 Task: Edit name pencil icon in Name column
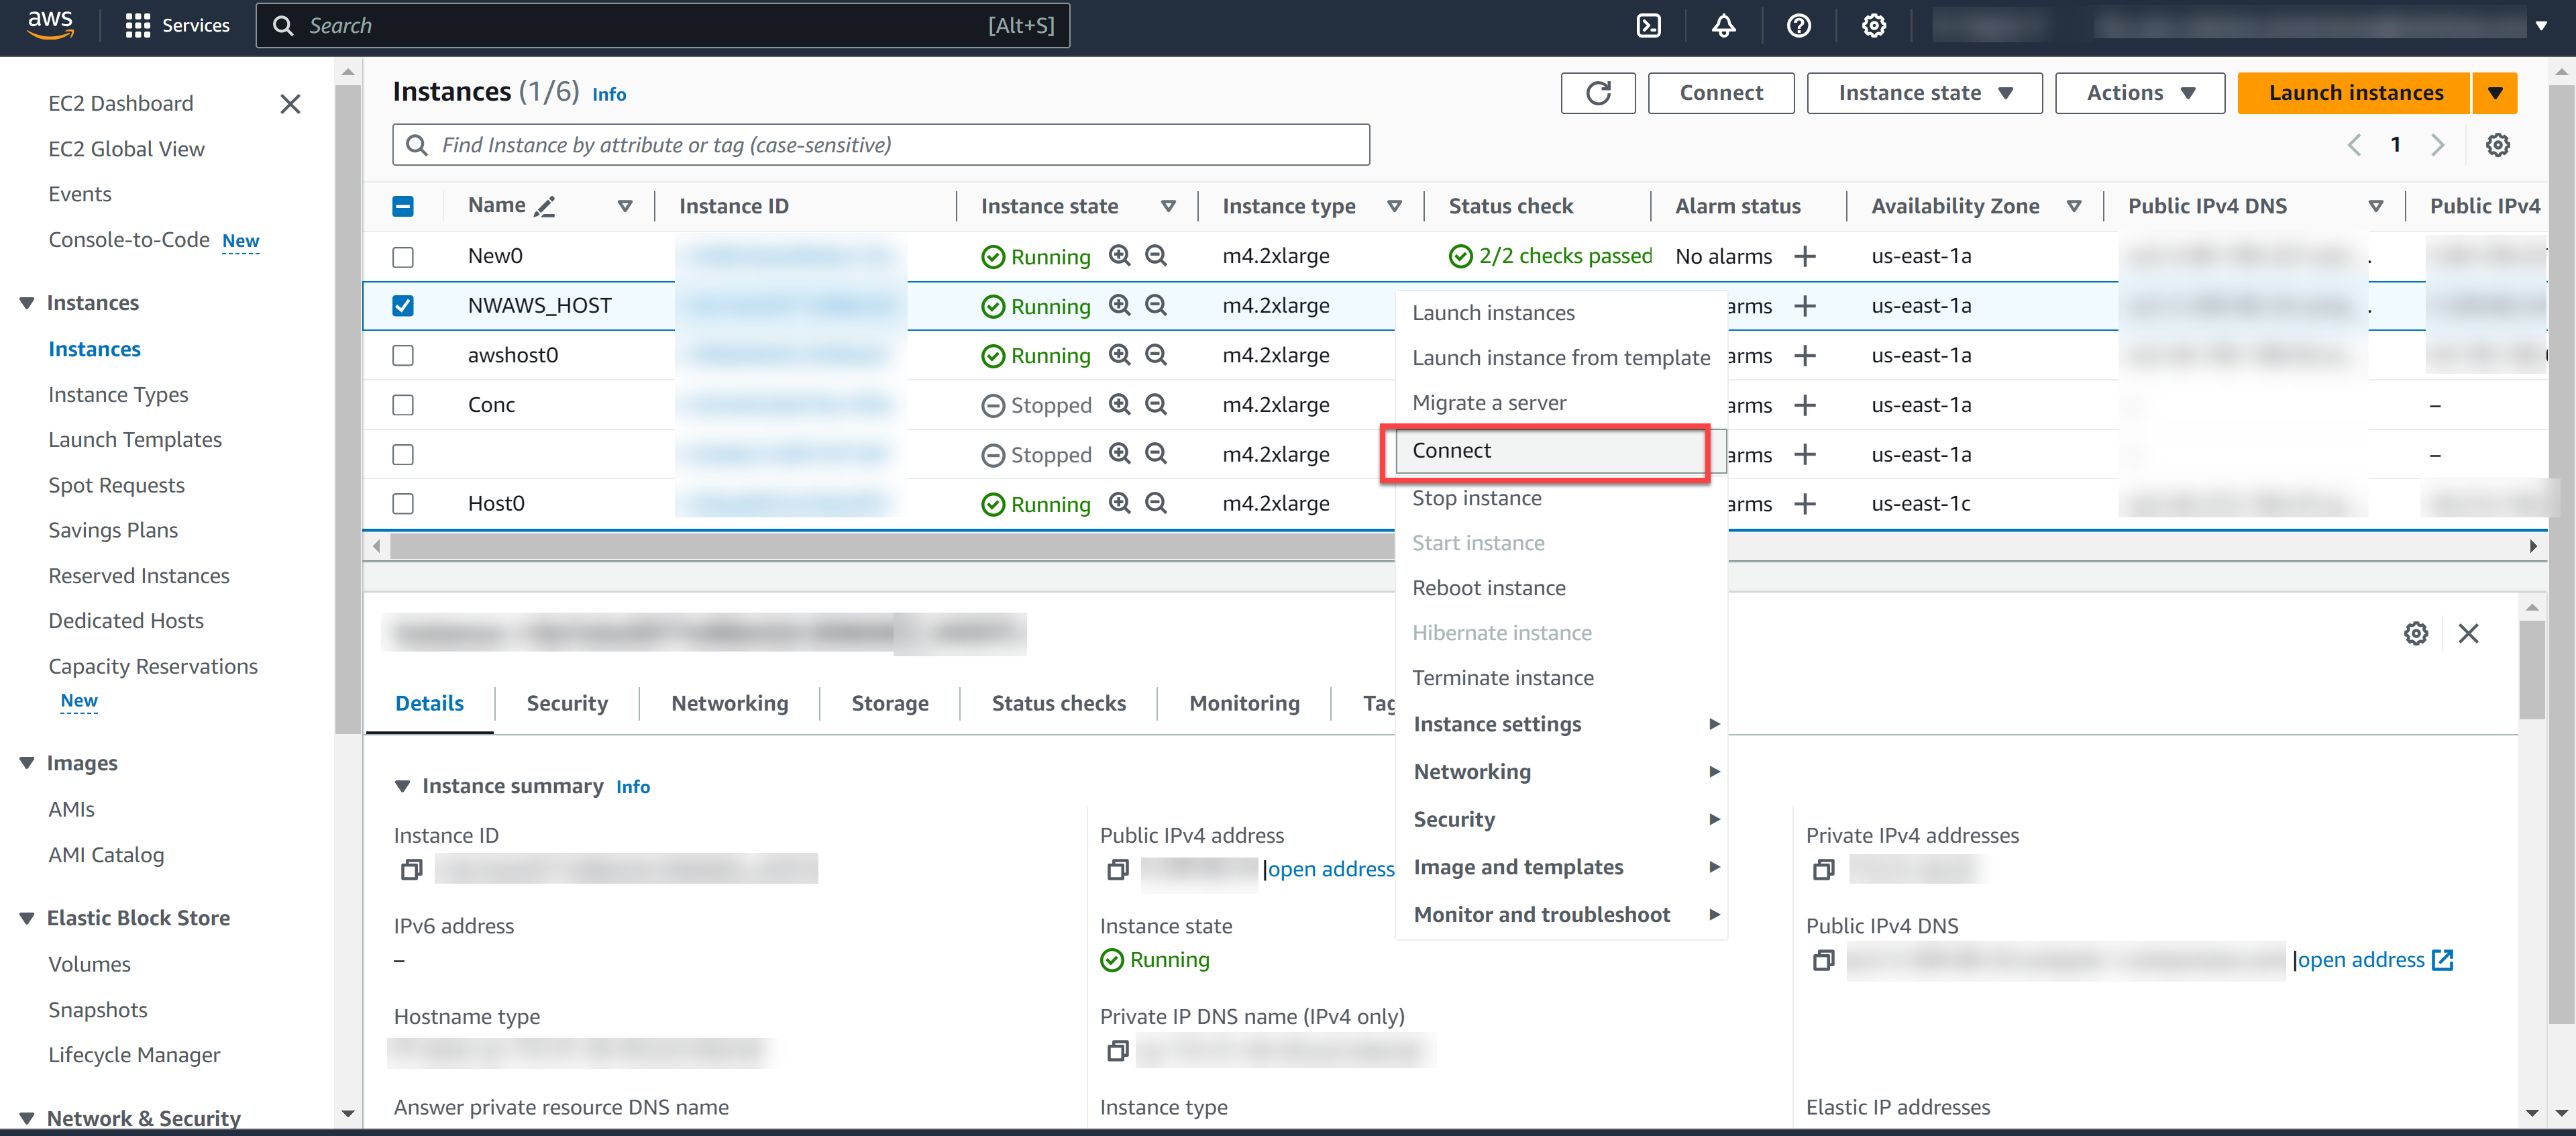tap(545, 207)
